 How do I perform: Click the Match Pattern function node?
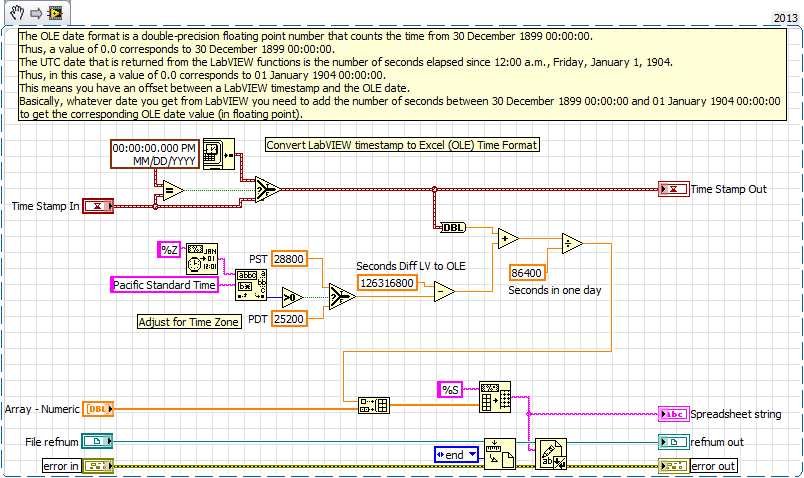click(249, 284)
